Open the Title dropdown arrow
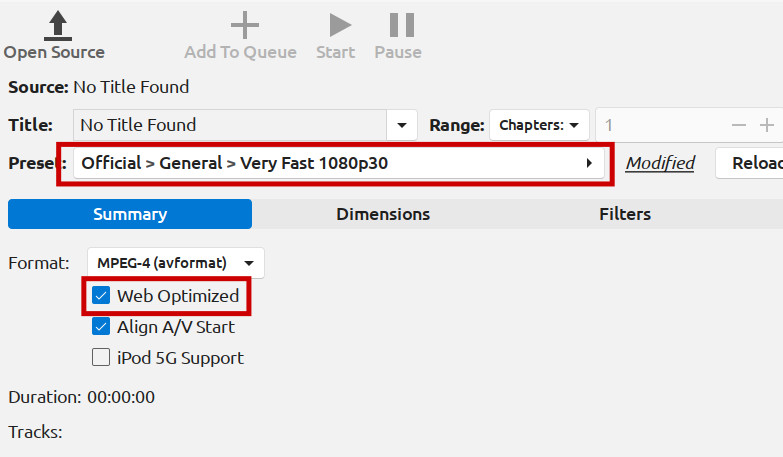 pyautogui.click(x=402, y=125)
